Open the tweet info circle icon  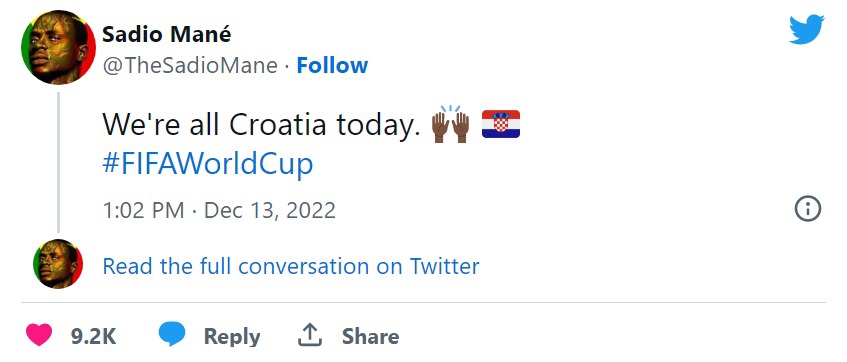tap(808, 209)
